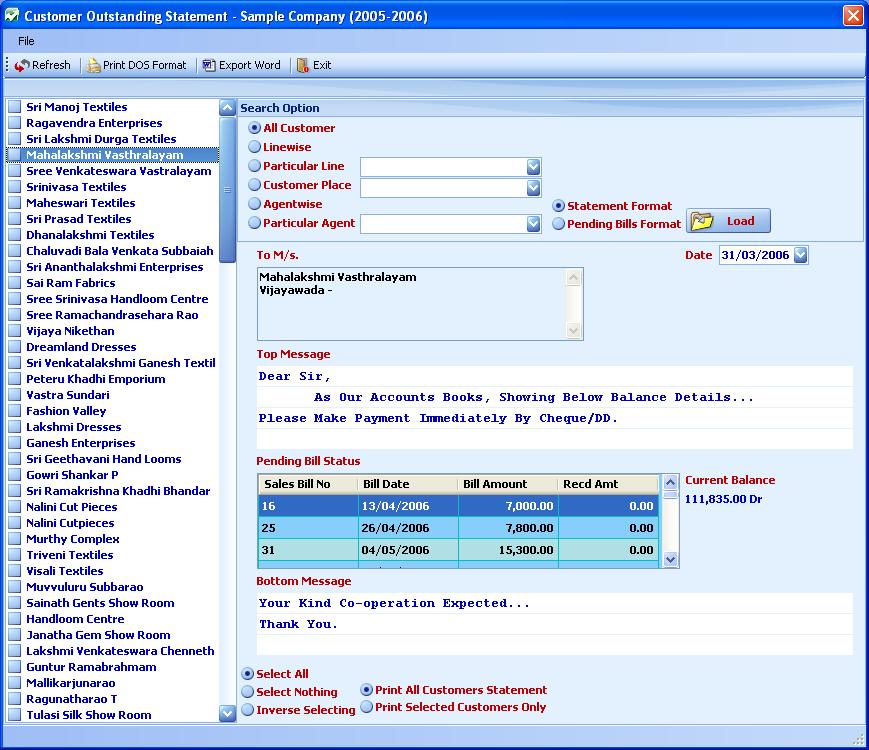Image resolution: width=869 pixels, height=750 pixels.
Task: Click the Export Word document icon
Action: point(209,65)
